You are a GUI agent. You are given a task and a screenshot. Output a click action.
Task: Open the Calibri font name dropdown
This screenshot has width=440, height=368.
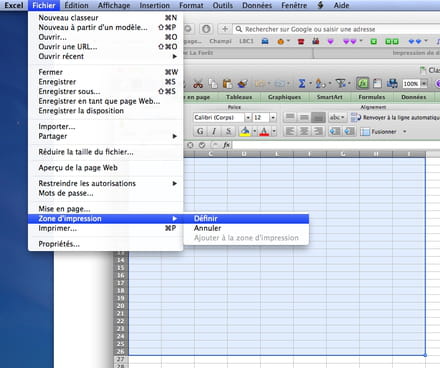(x=248, y=117)
